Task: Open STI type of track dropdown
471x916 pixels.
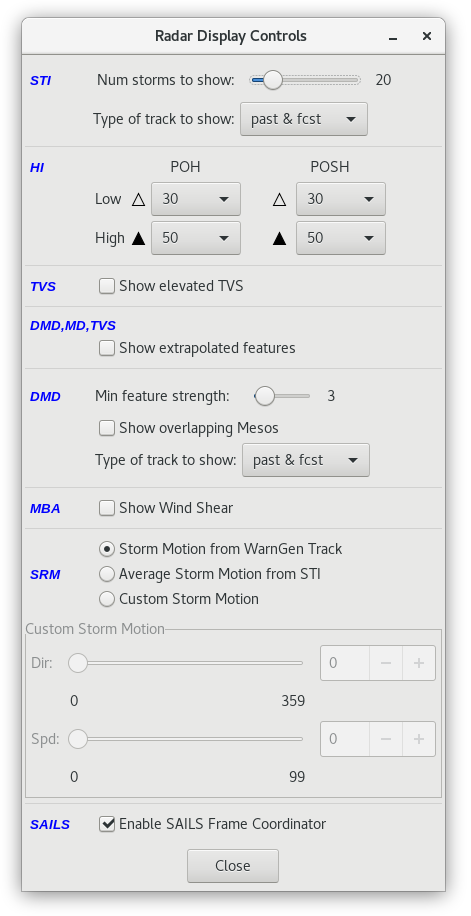Action: pyautogui.click(x=304, y=119)
